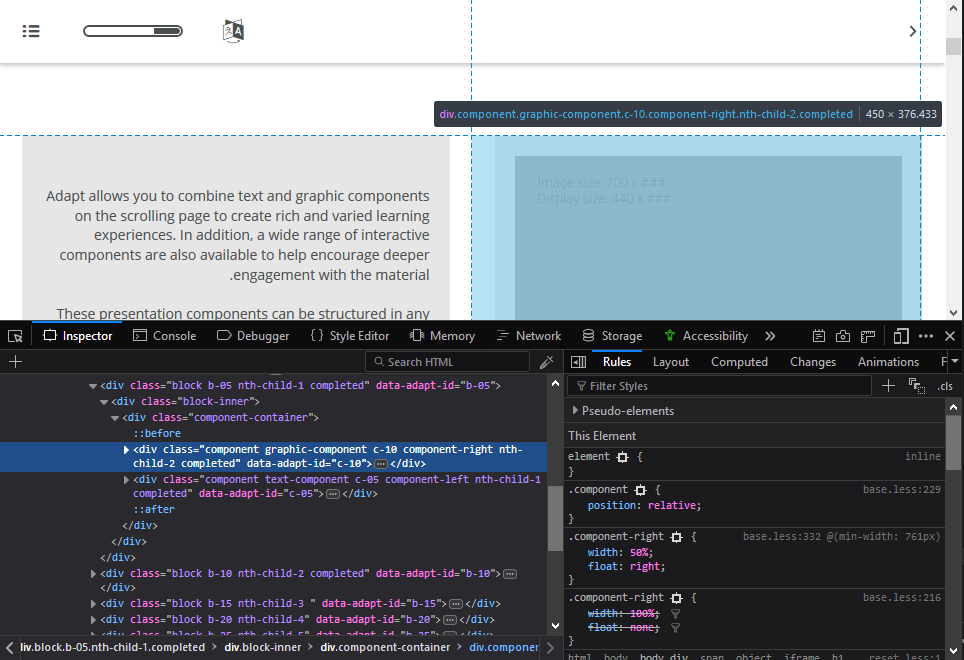Toggle rulers for the page
The image size is (964, 660).
point(867,336)
